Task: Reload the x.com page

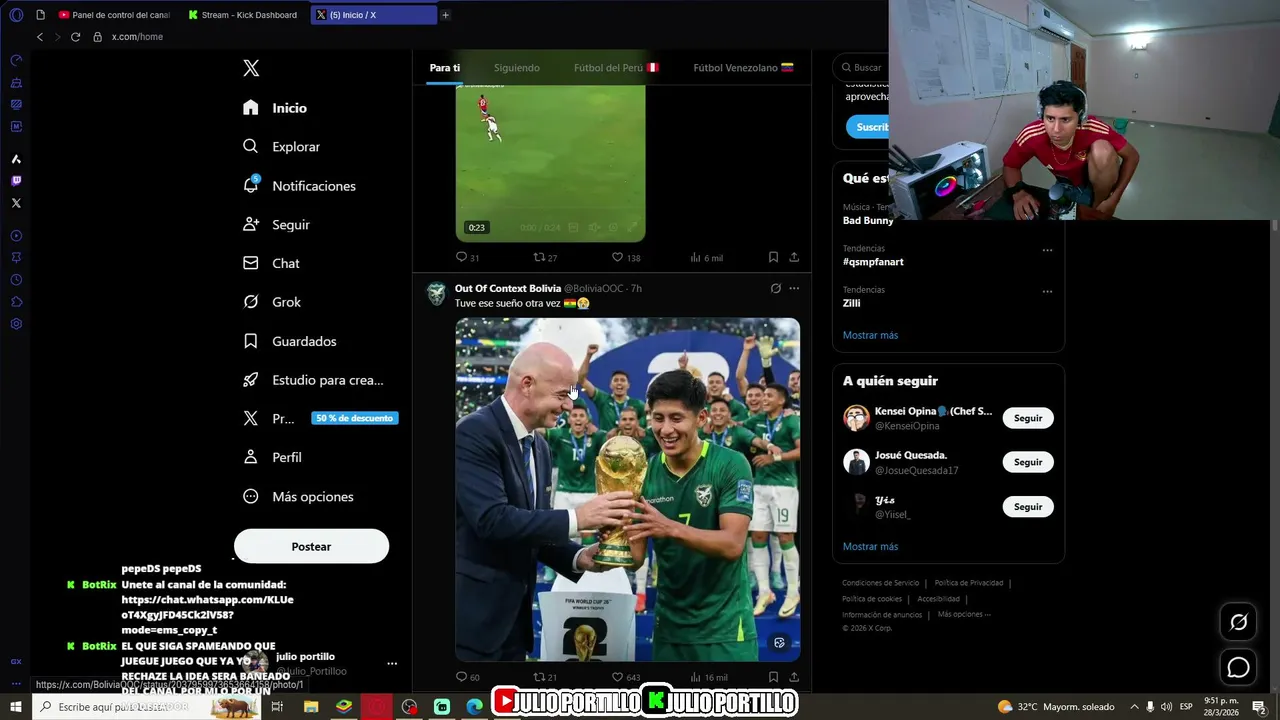Action: (x=75, y=37)
